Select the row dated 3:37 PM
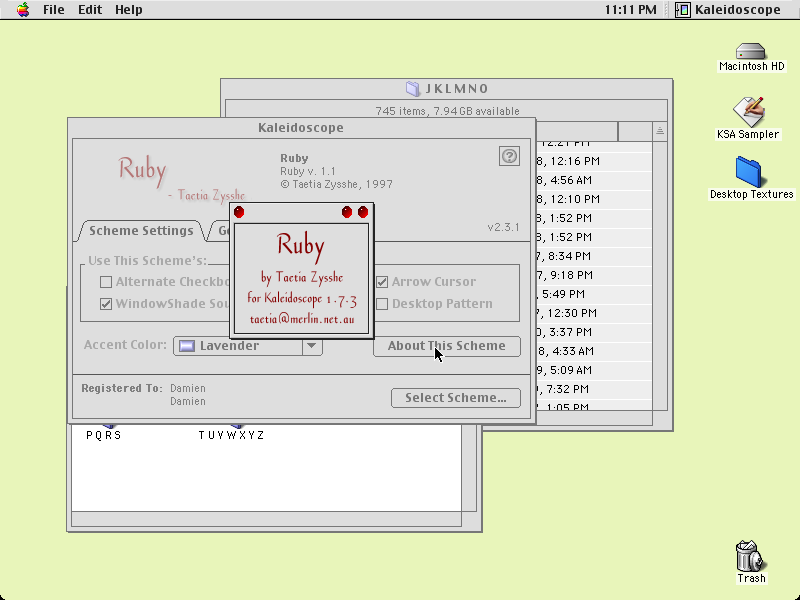Image resolution: width=800 pixels, height=600 pixels. (x=593, y=332)
